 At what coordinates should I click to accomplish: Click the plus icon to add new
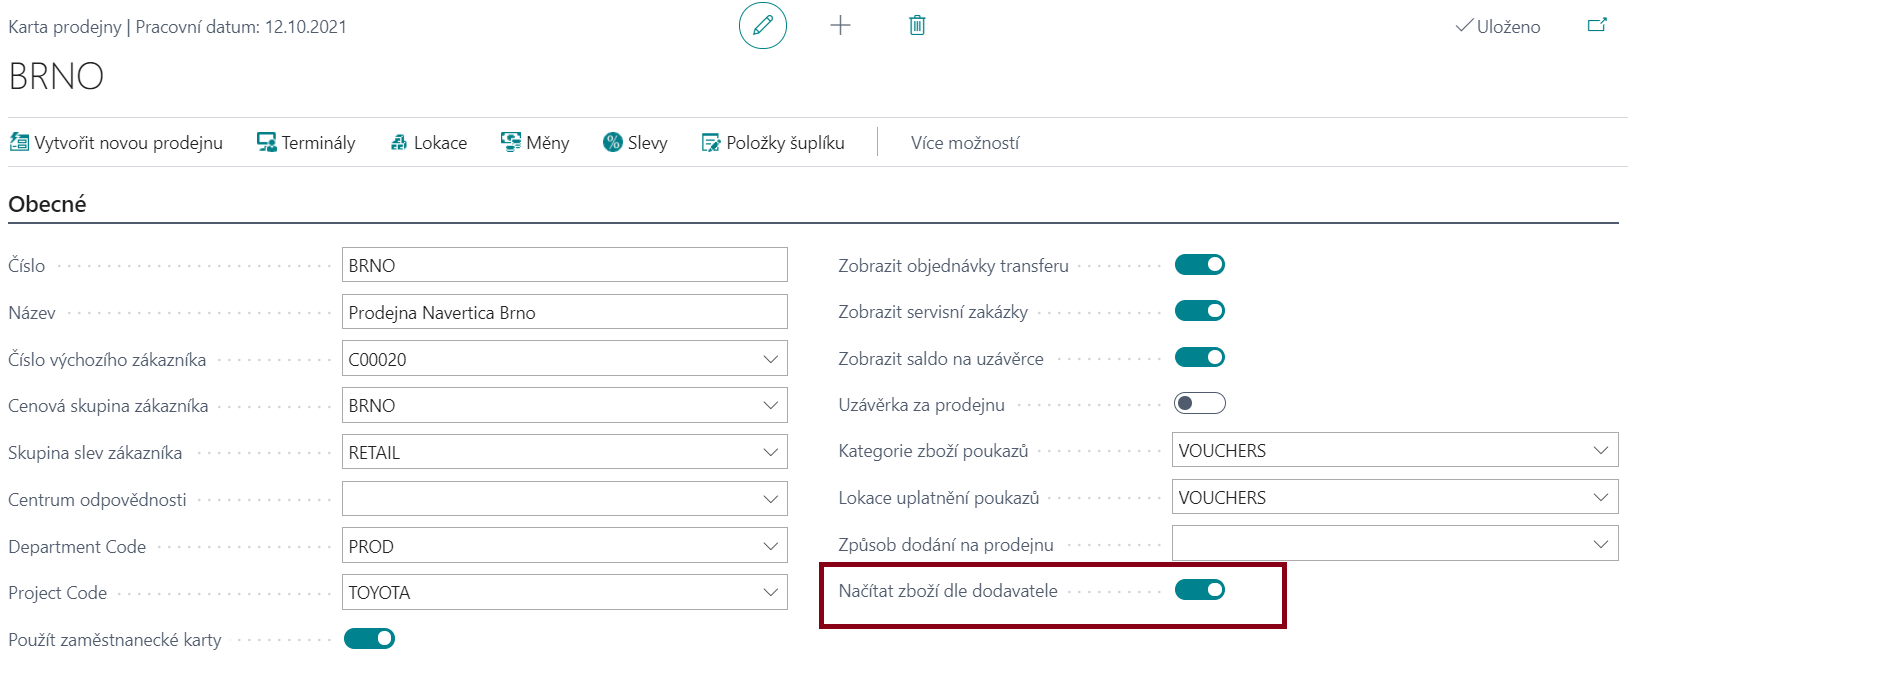tap(840, 26)
